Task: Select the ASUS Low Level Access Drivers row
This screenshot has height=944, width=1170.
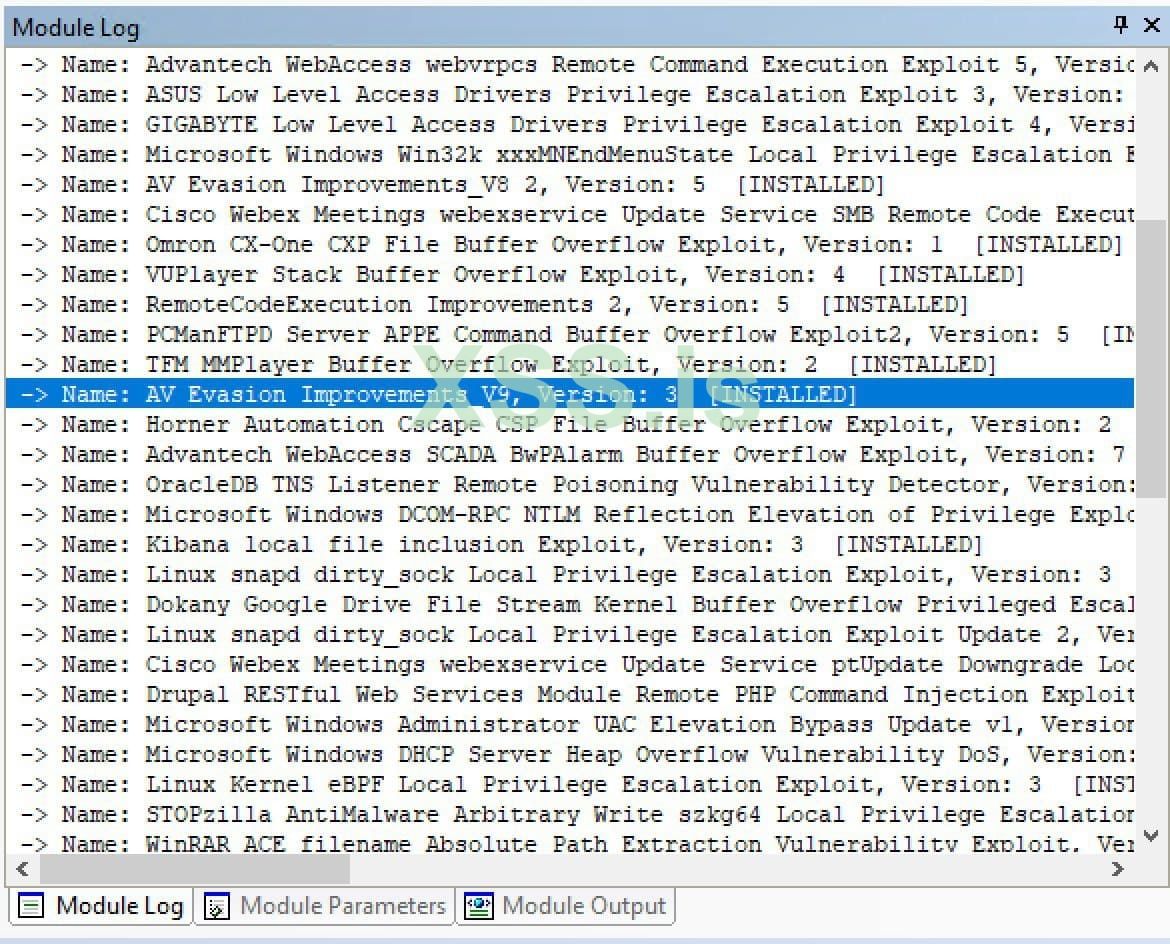Action: [x=570, y=95]
